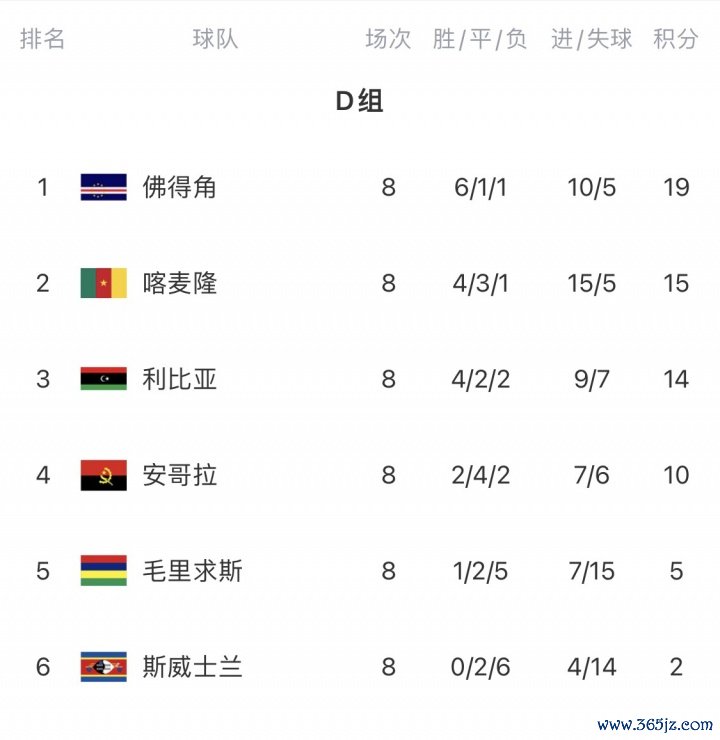The width and height of the screenshot is (720, 740).
Task: Click the 场次 column header
Action: 388,39
